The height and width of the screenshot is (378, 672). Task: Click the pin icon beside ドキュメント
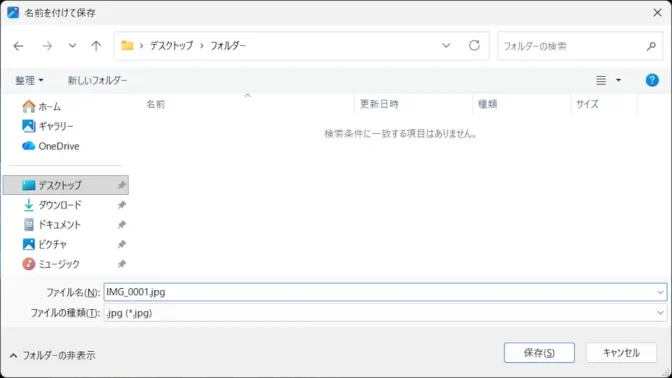122,225
